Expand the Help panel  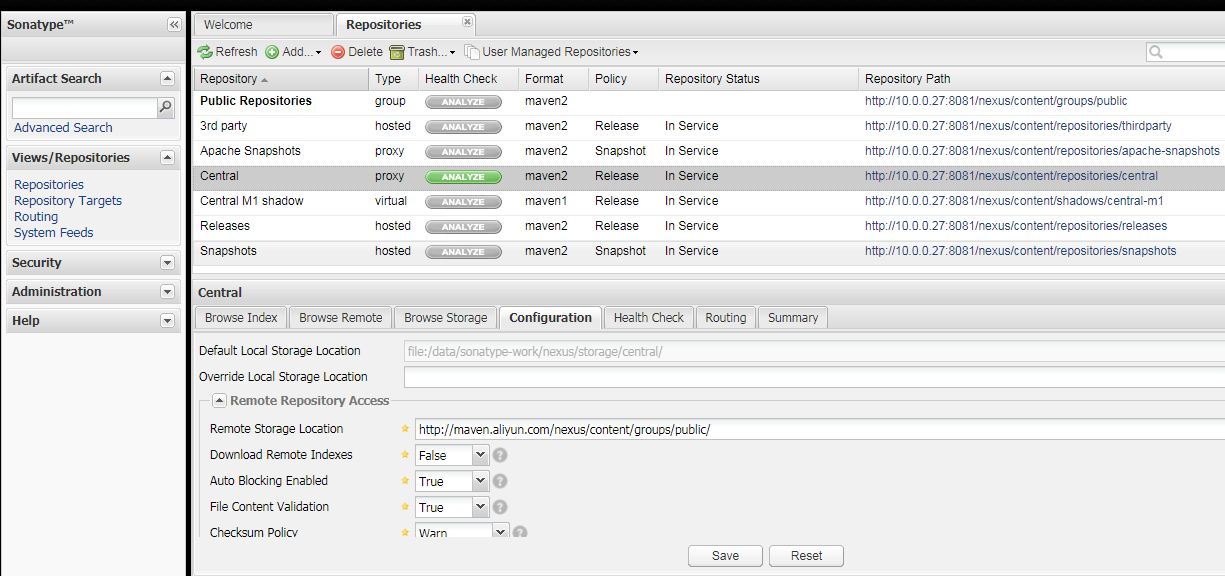[167, 321]
